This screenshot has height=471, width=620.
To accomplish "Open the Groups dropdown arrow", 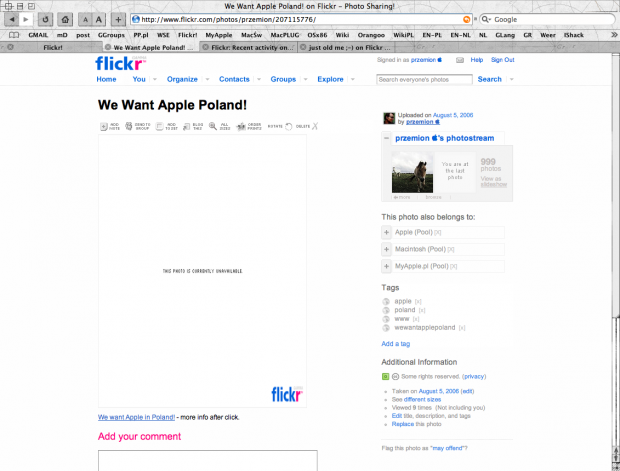I will click(305, 79).
